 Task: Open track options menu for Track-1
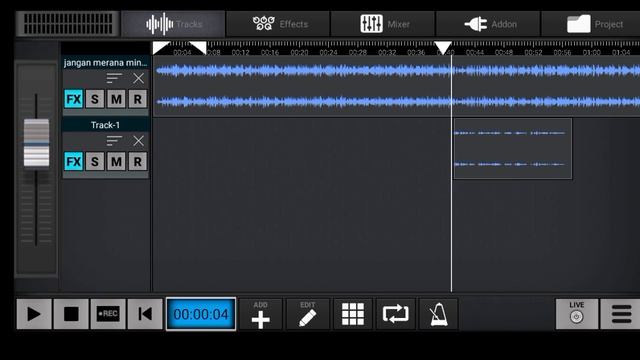[114, 140]
